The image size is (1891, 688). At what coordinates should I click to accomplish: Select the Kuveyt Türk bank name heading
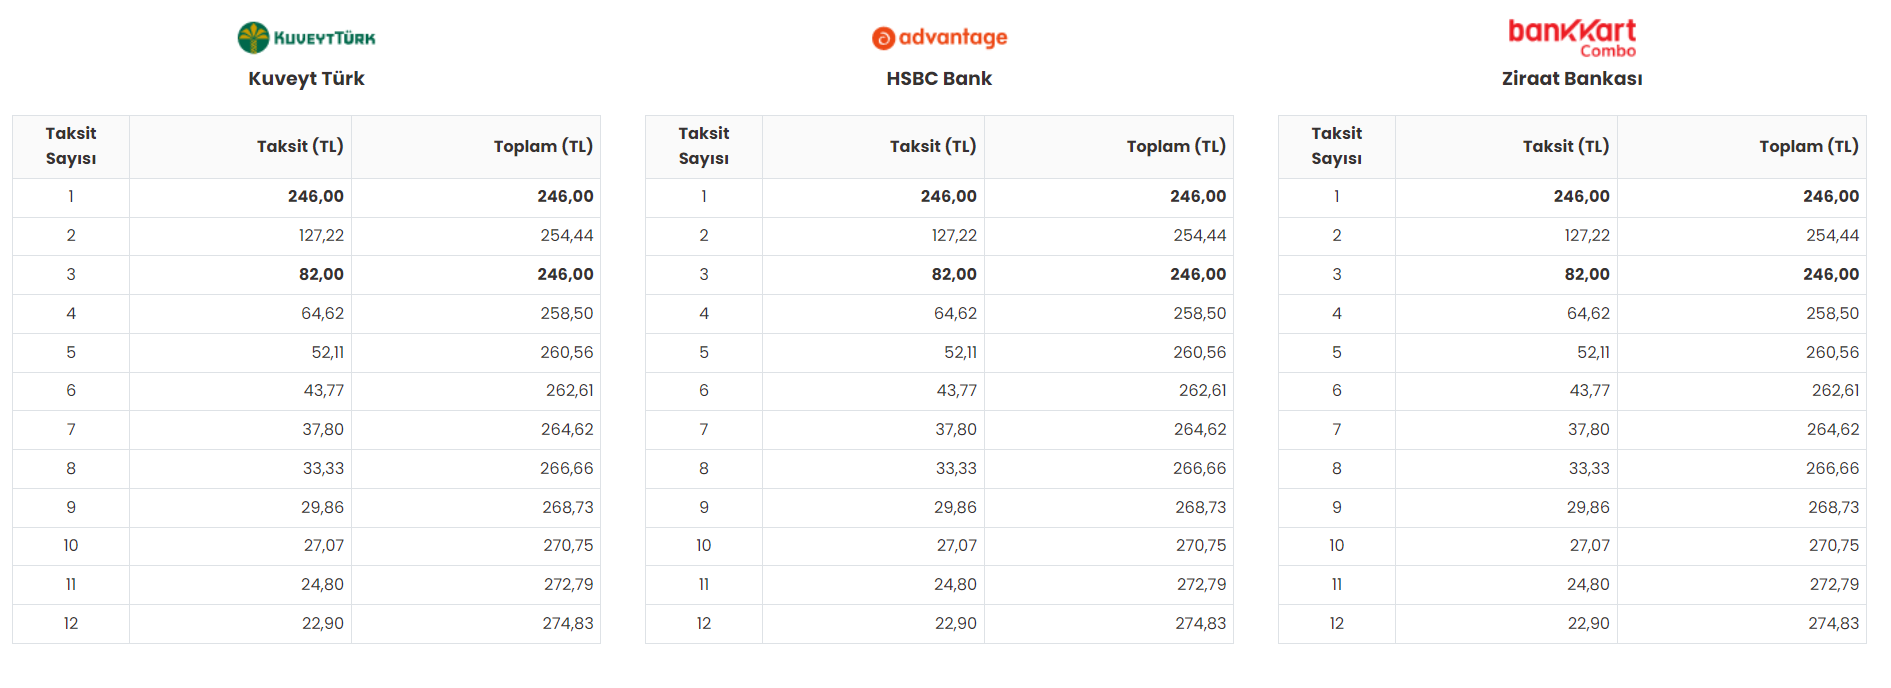306,78
